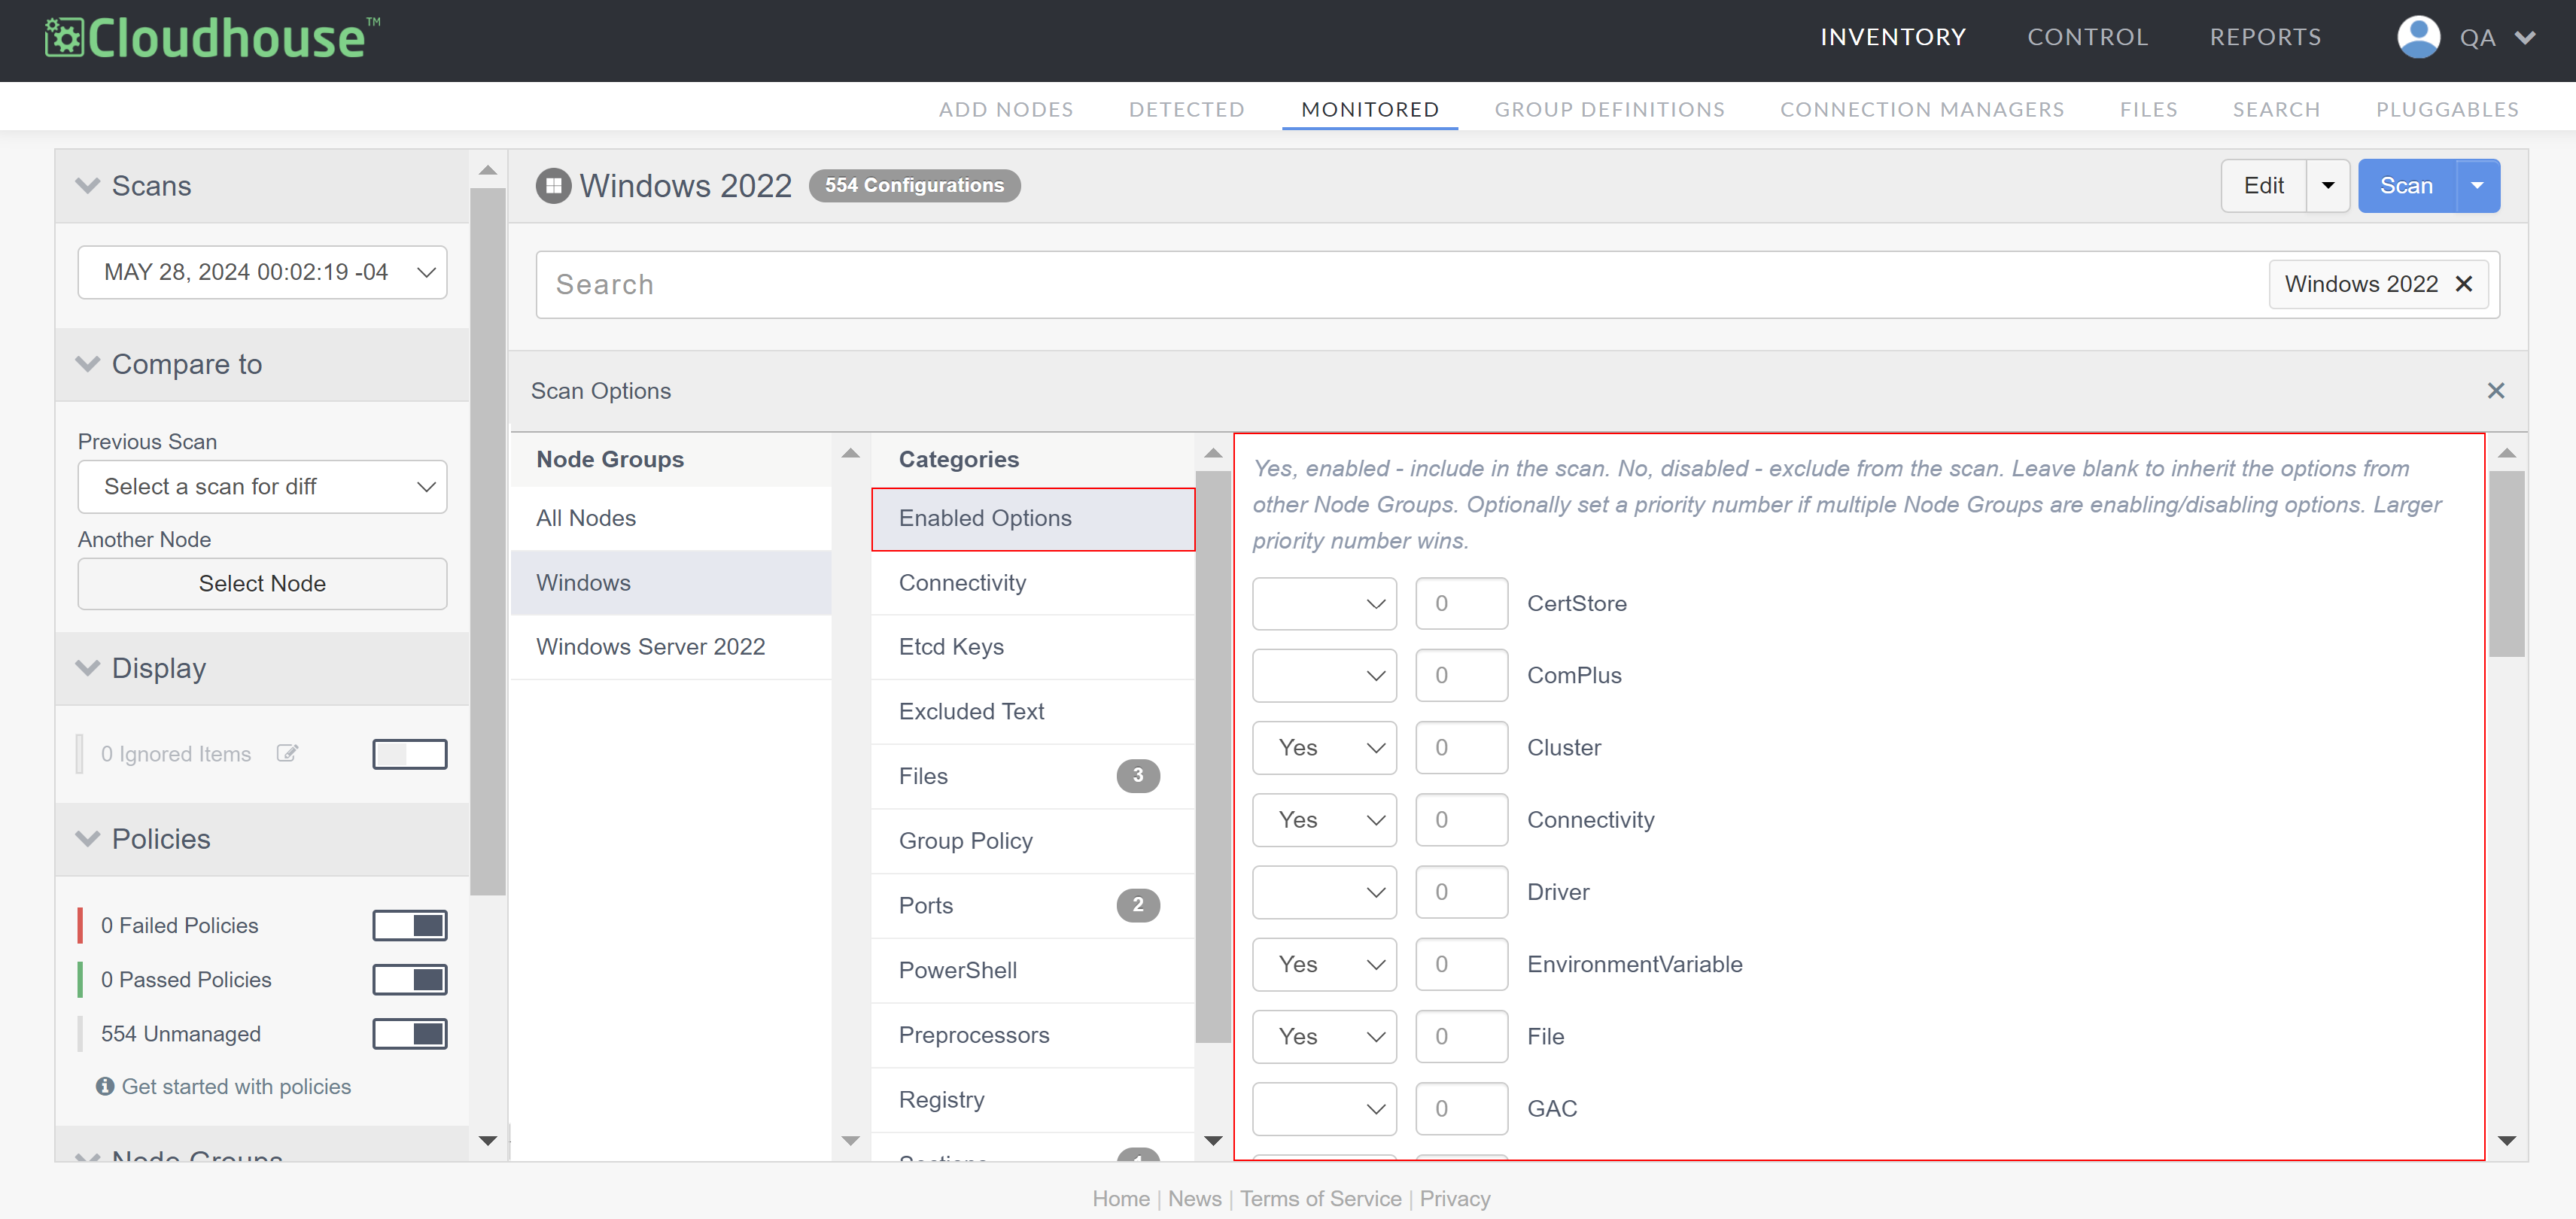The image size is (2576, 1219).
Task: Open the scan date dropdown
Action: (x=262, y=272)
